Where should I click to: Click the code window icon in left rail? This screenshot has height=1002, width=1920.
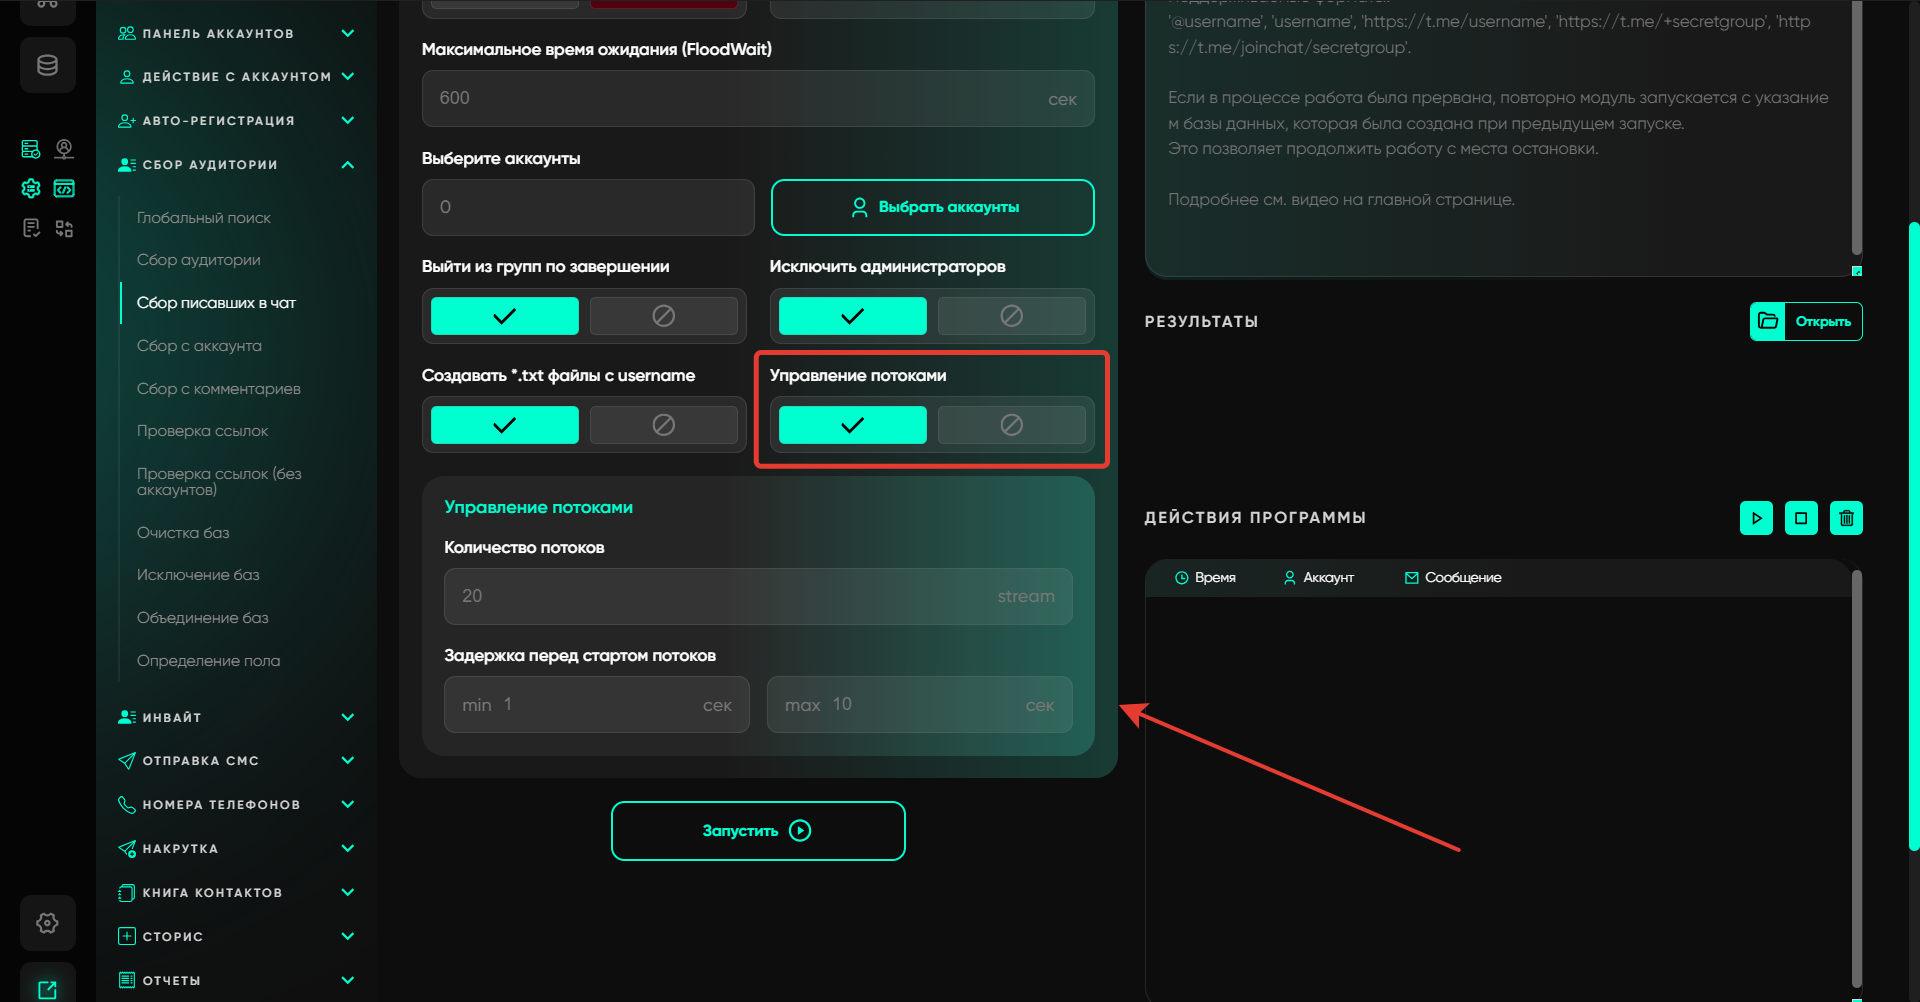point(64,188)
